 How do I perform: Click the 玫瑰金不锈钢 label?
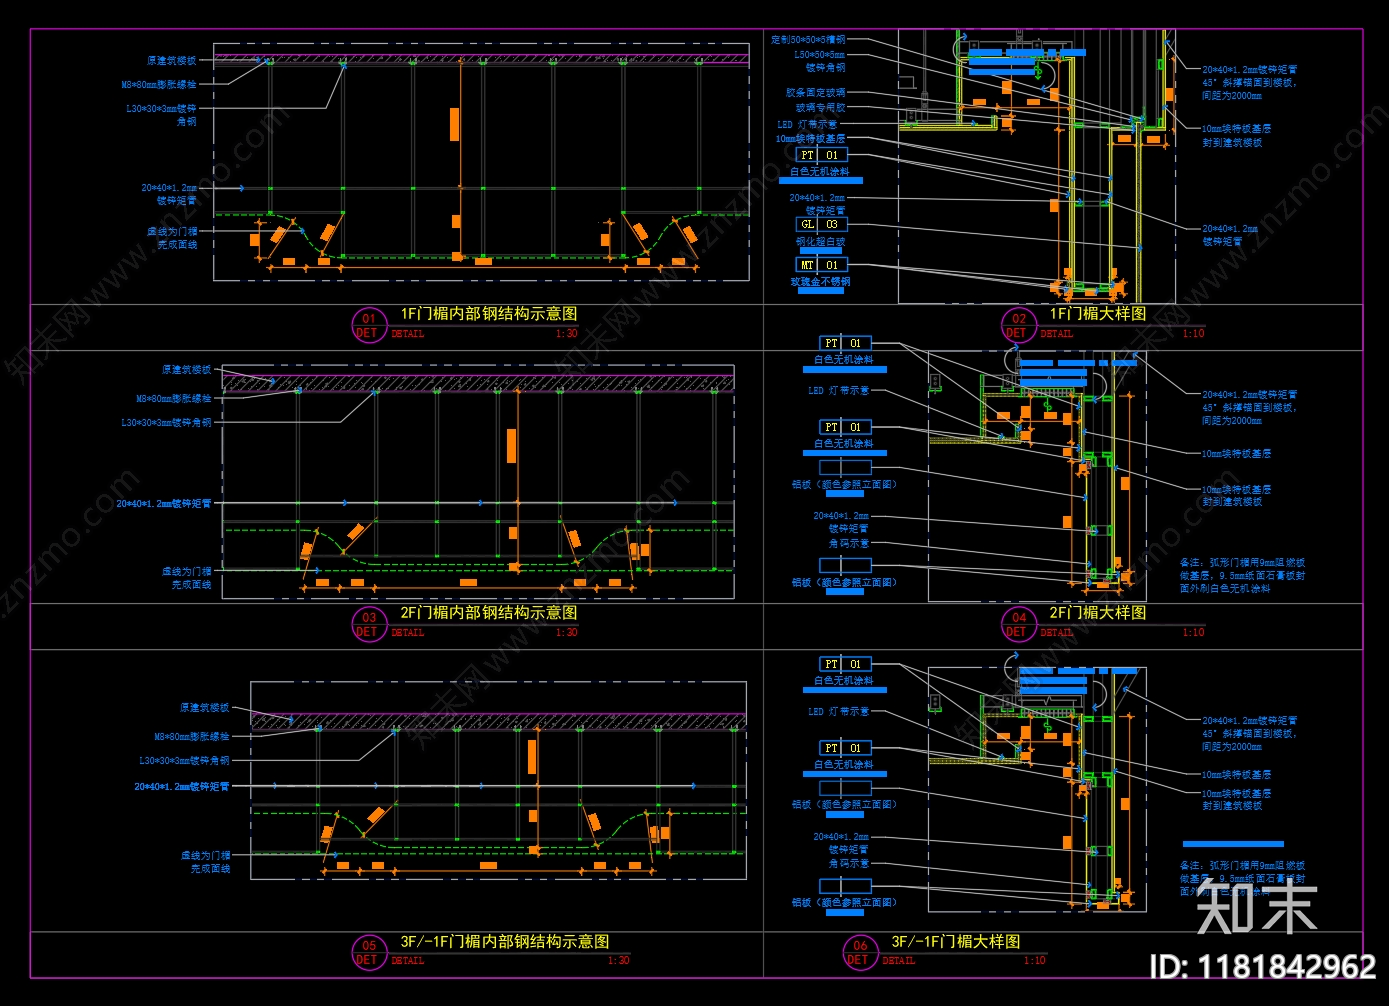click(821, 282)
